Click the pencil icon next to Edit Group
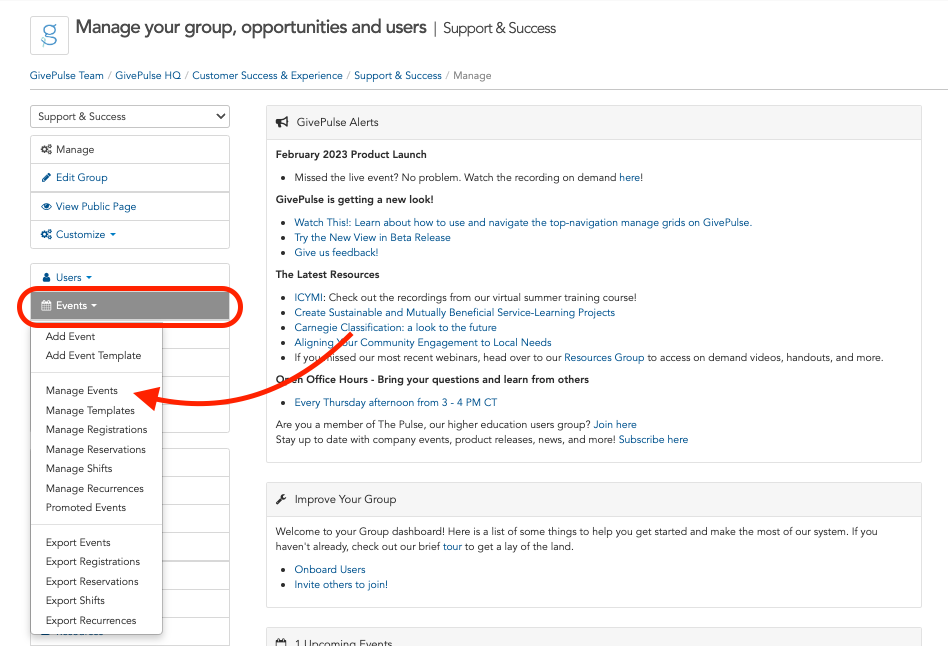This screenshot has height=646, width=948. pyautogui.click(x=46, y=177)
